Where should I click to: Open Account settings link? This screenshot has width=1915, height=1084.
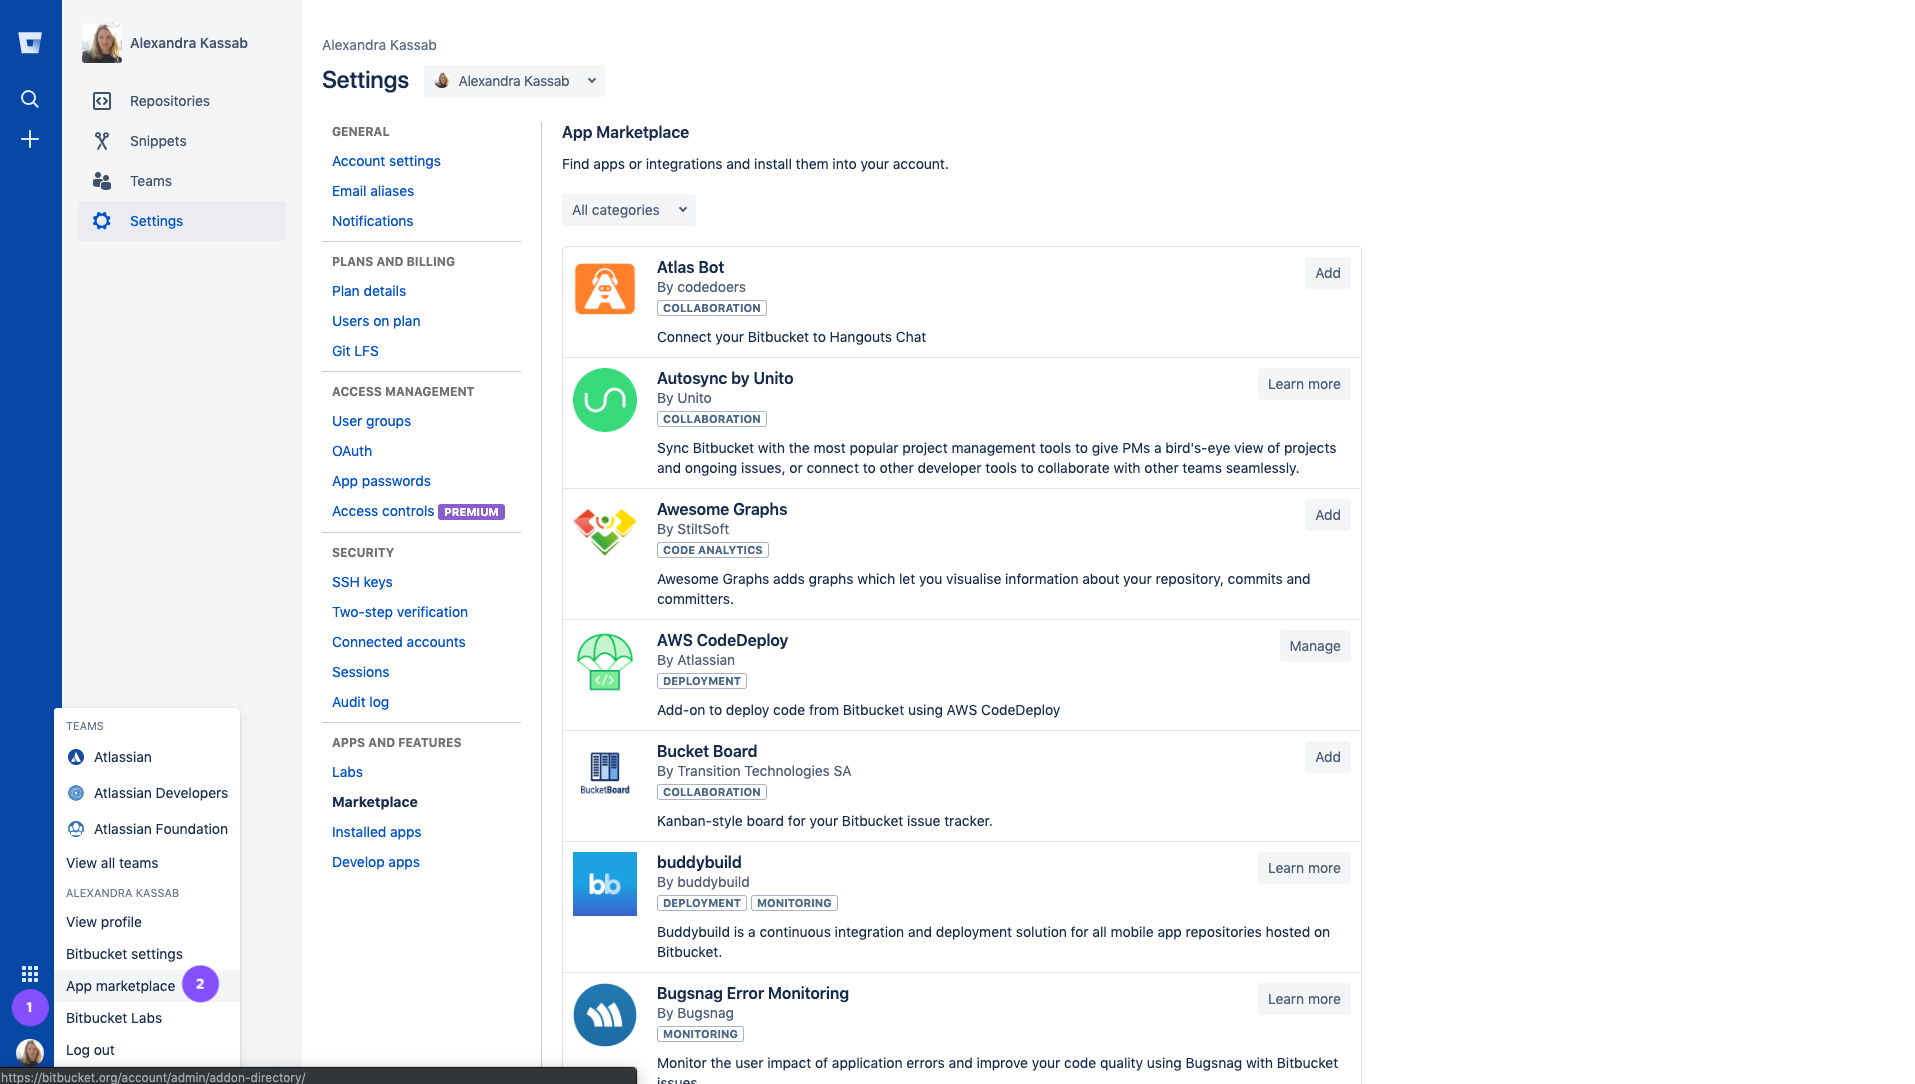tap(386, 161)
